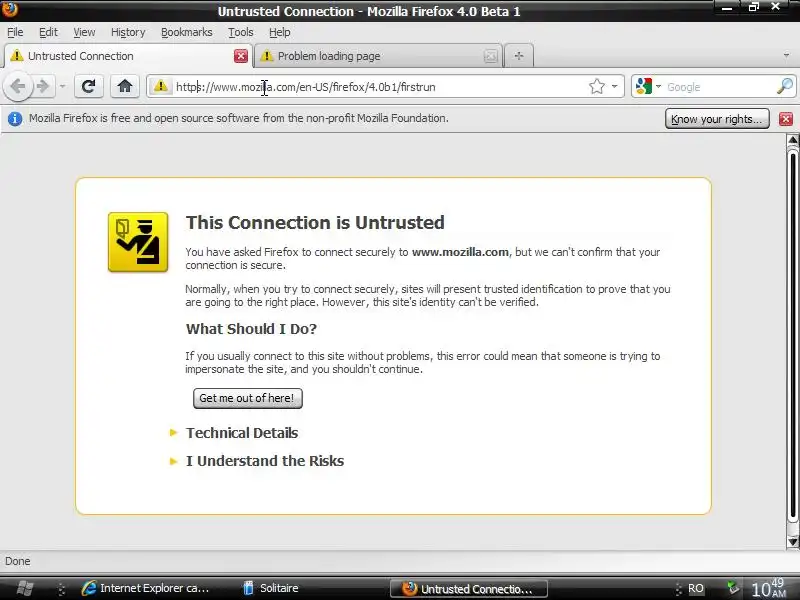Click the Back navigation arrow
The height and width of the screenshot is (600, 800).
18,86
